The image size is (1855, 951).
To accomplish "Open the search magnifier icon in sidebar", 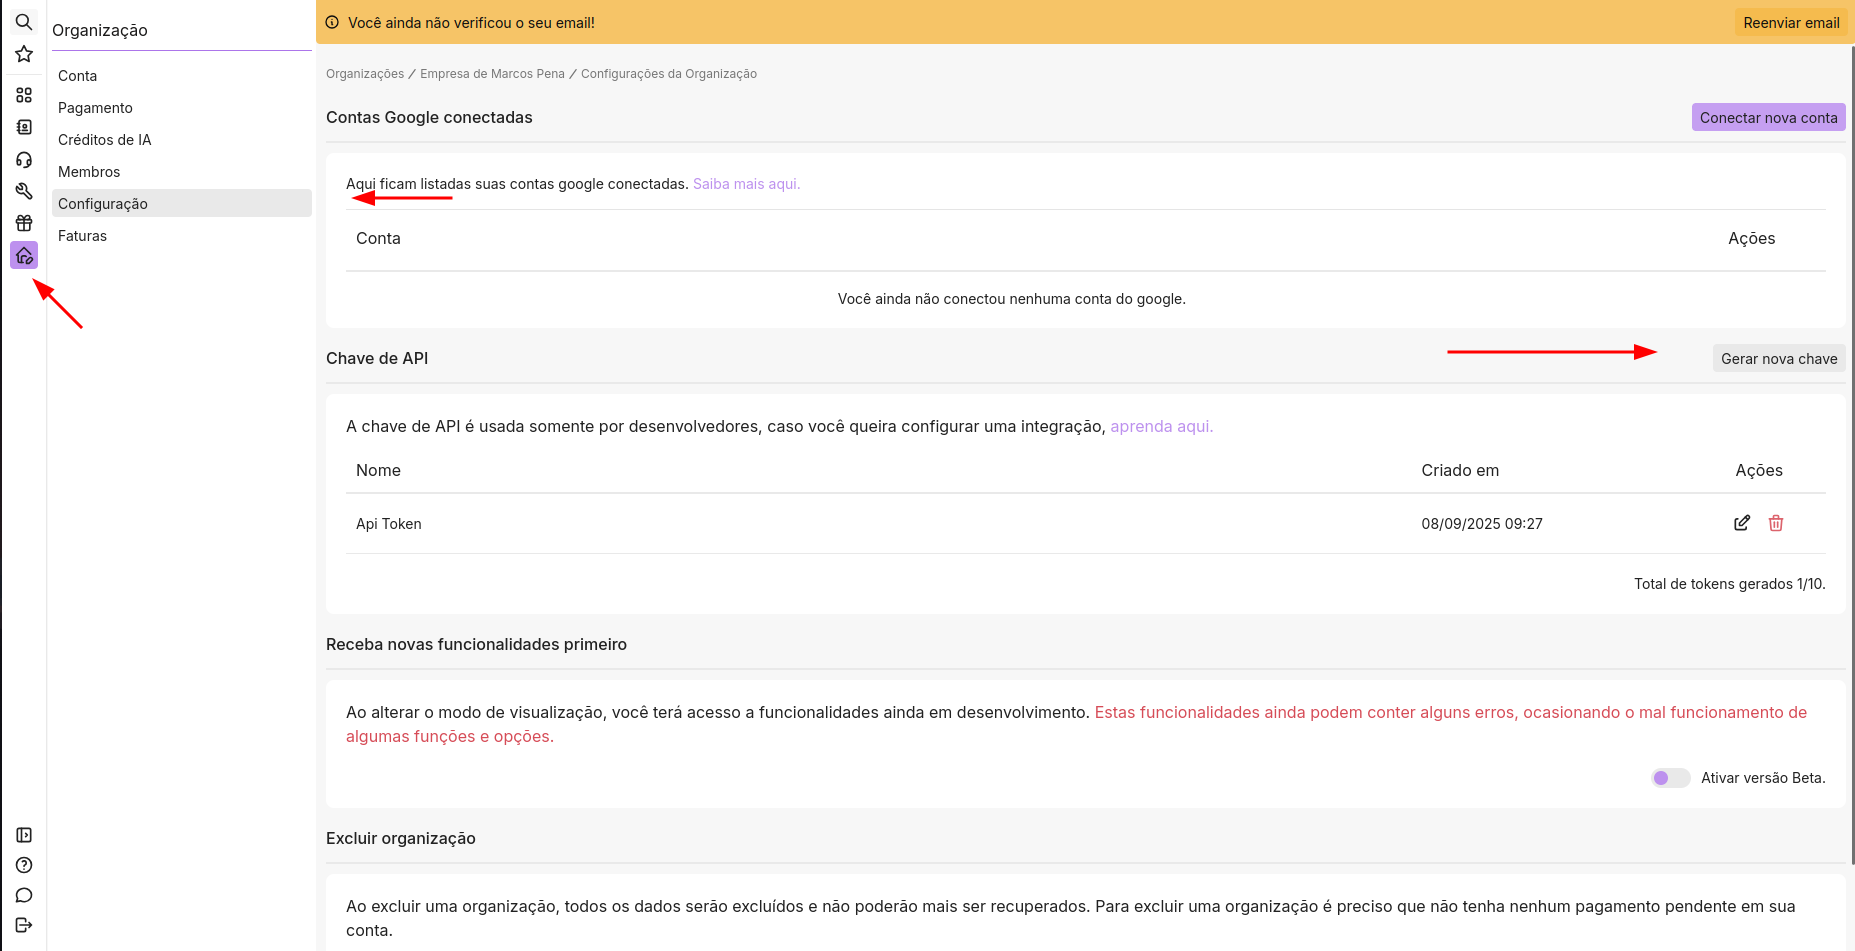I will 24,22.
